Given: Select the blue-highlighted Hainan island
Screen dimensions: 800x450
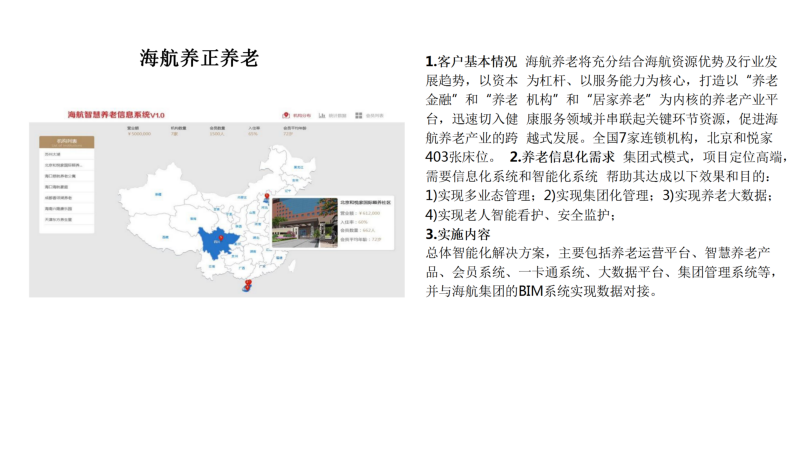Looking at the screenshot, I should [247, 288].
